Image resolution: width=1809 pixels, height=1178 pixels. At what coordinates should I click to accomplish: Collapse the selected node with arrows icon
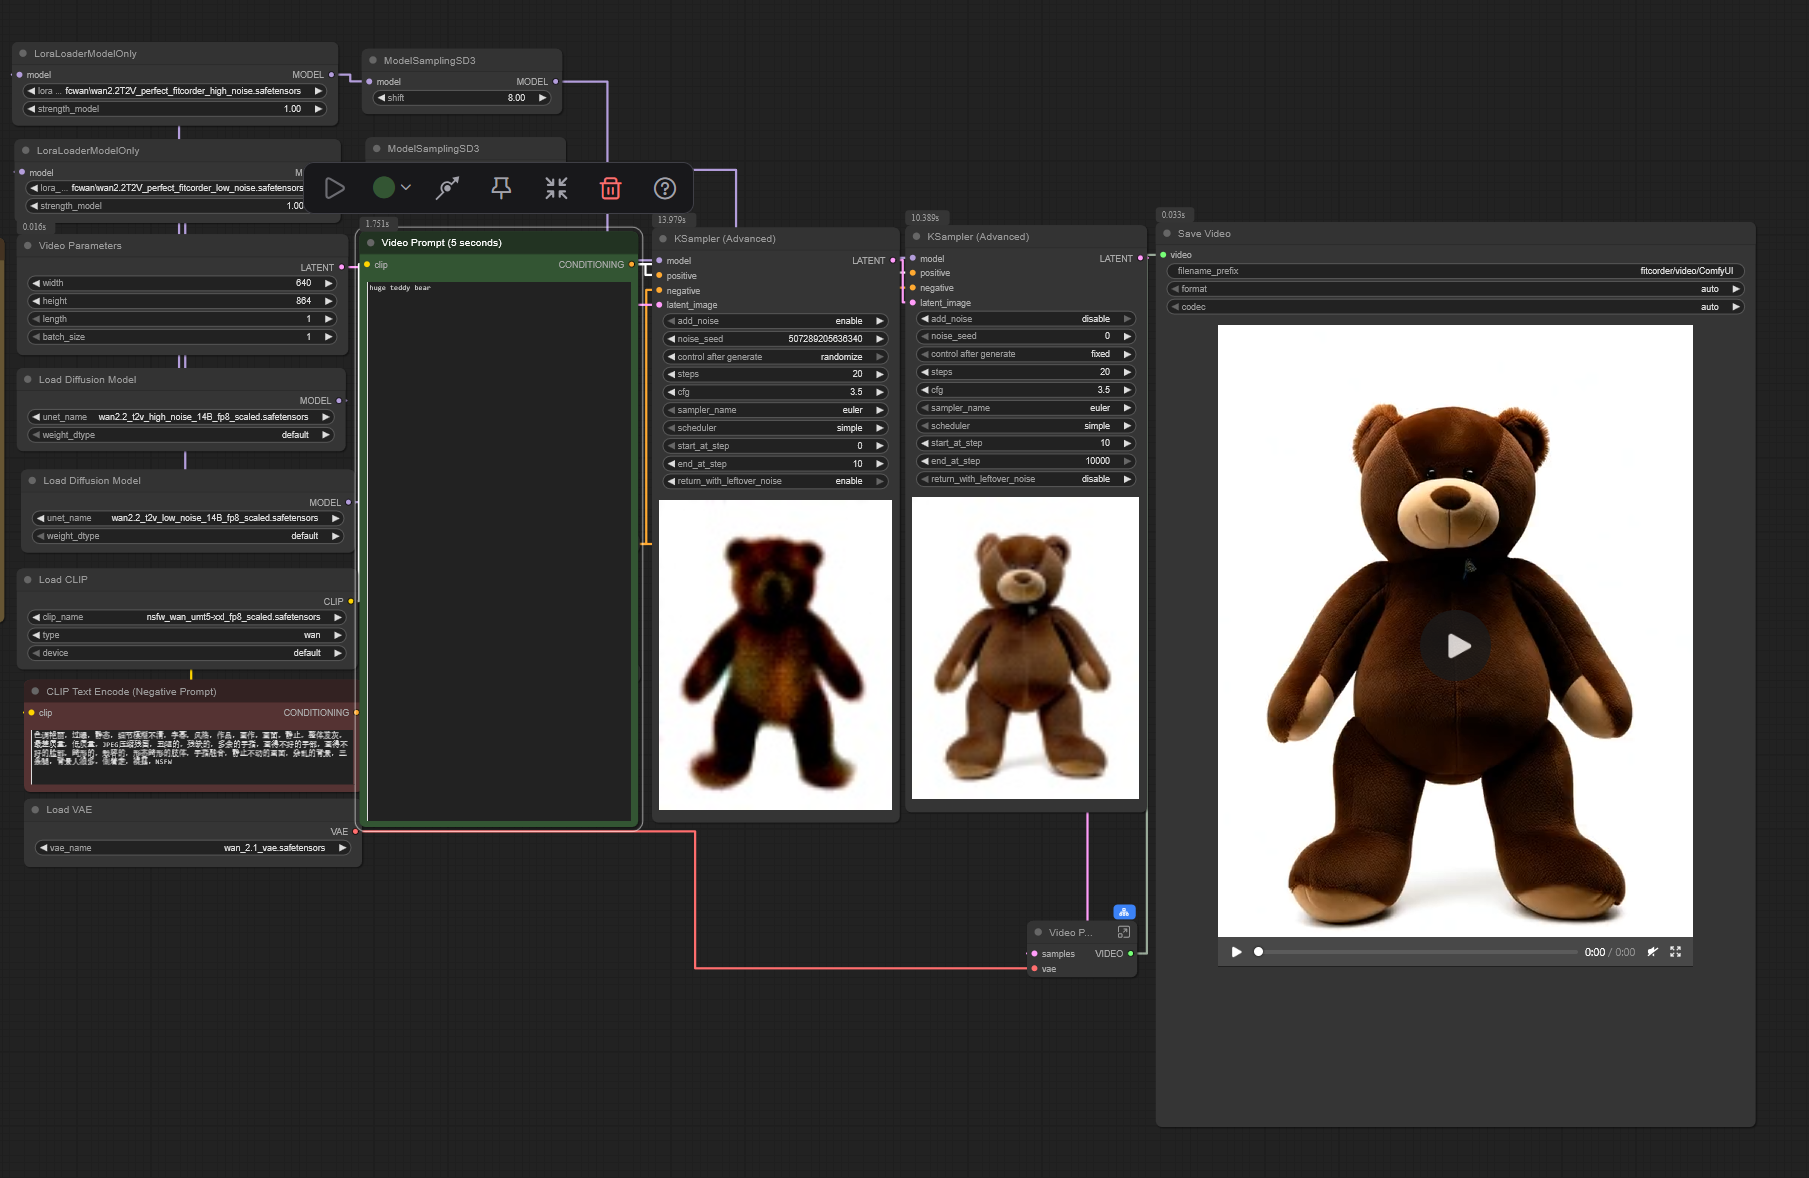556,188
